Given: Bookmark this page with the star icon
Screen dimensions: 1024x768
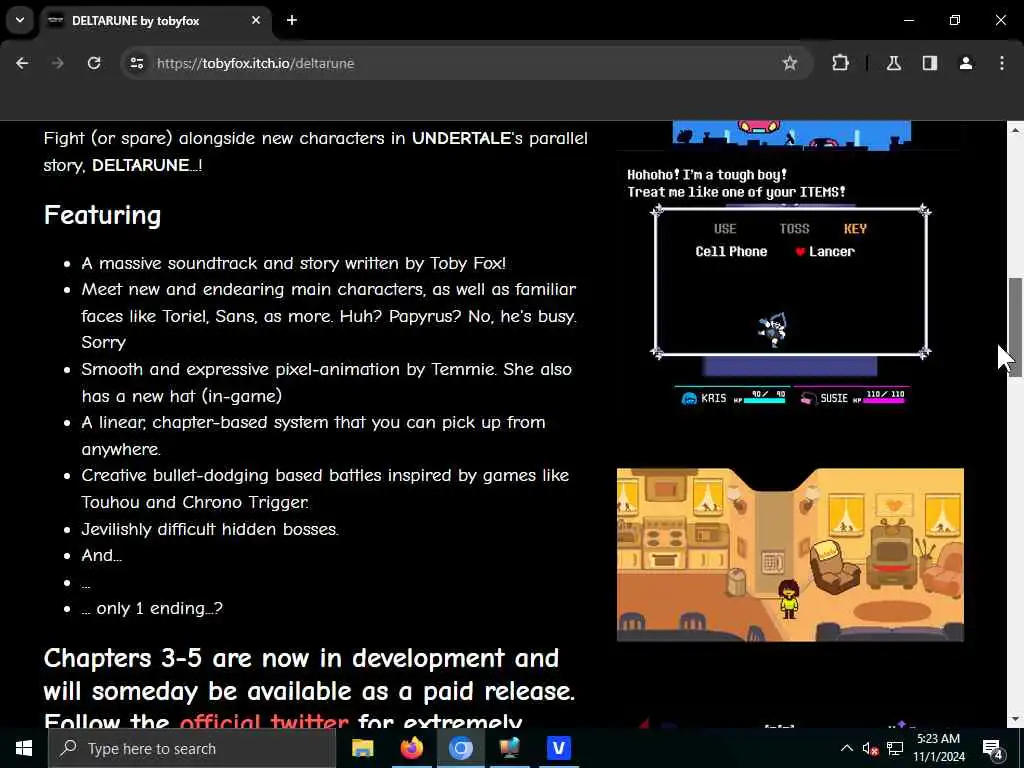Looking at the screenshot, I should tap(790, 63).
